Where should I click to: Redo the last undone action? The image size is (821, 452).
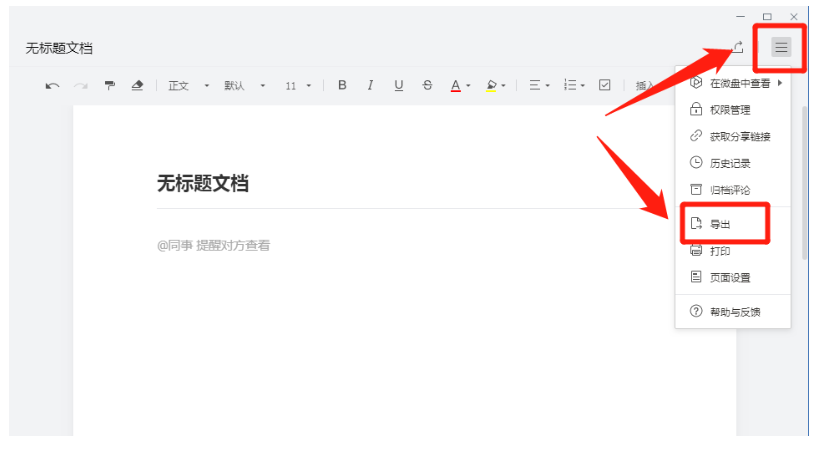81,85
